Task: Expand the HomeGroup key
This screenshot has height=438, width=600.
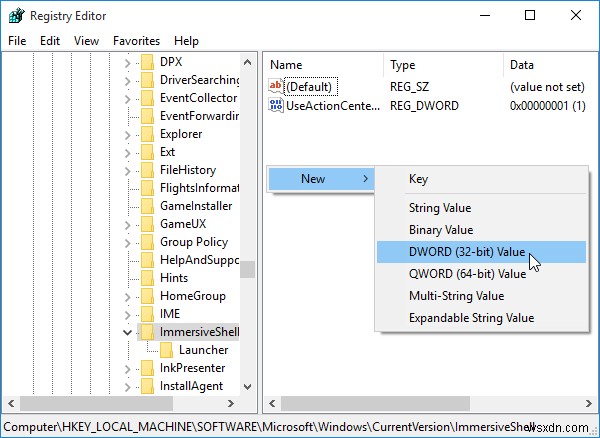Action: (x=127, y=296)
